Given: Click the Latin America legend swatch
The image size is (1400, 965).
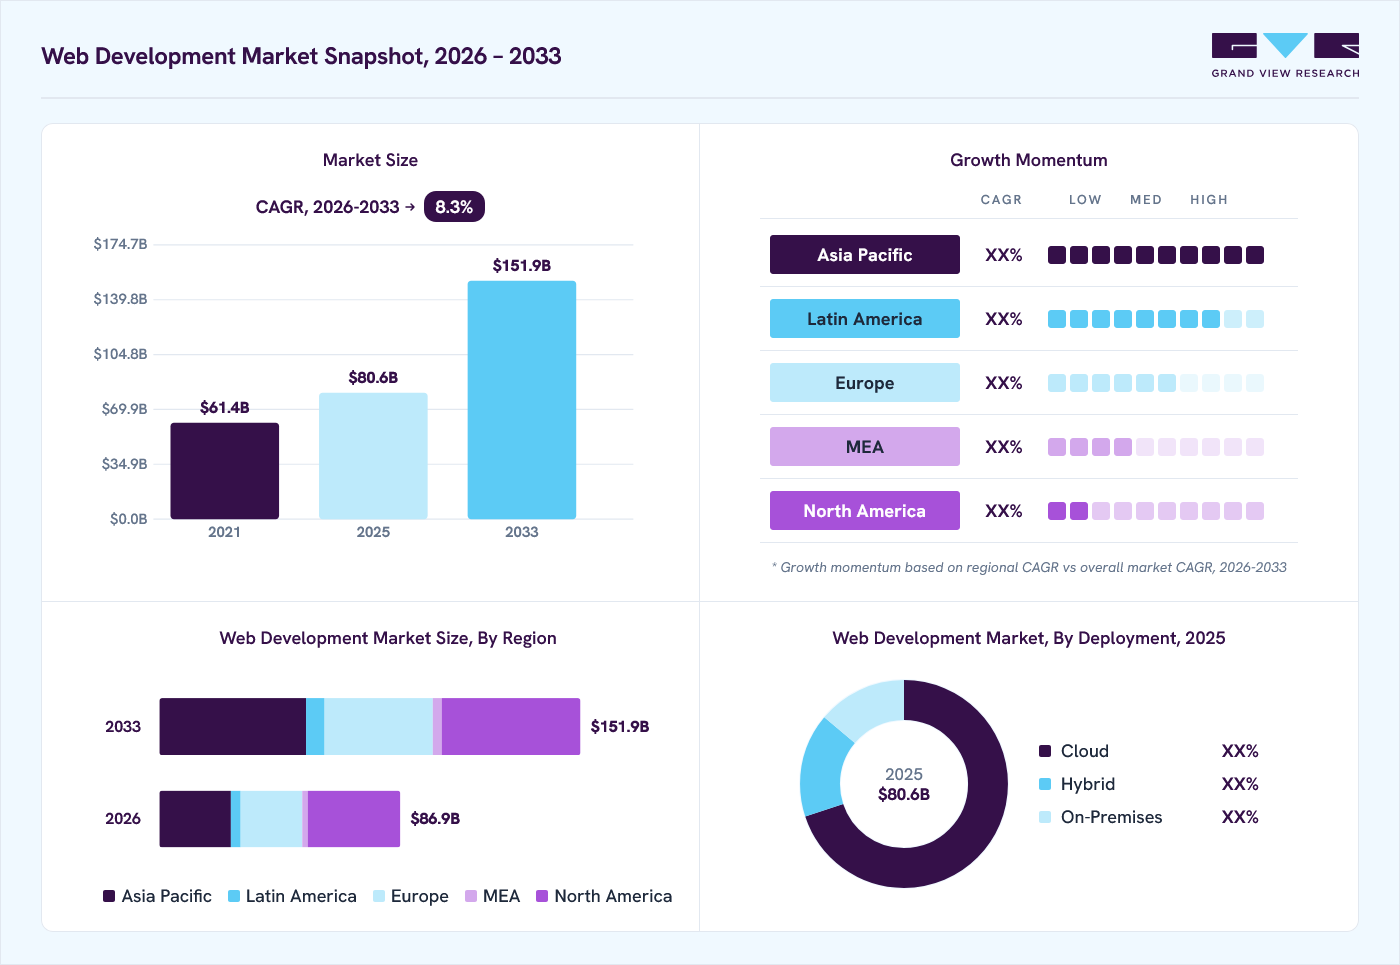Looking at the screenshot, I should (x=234, y=896).
